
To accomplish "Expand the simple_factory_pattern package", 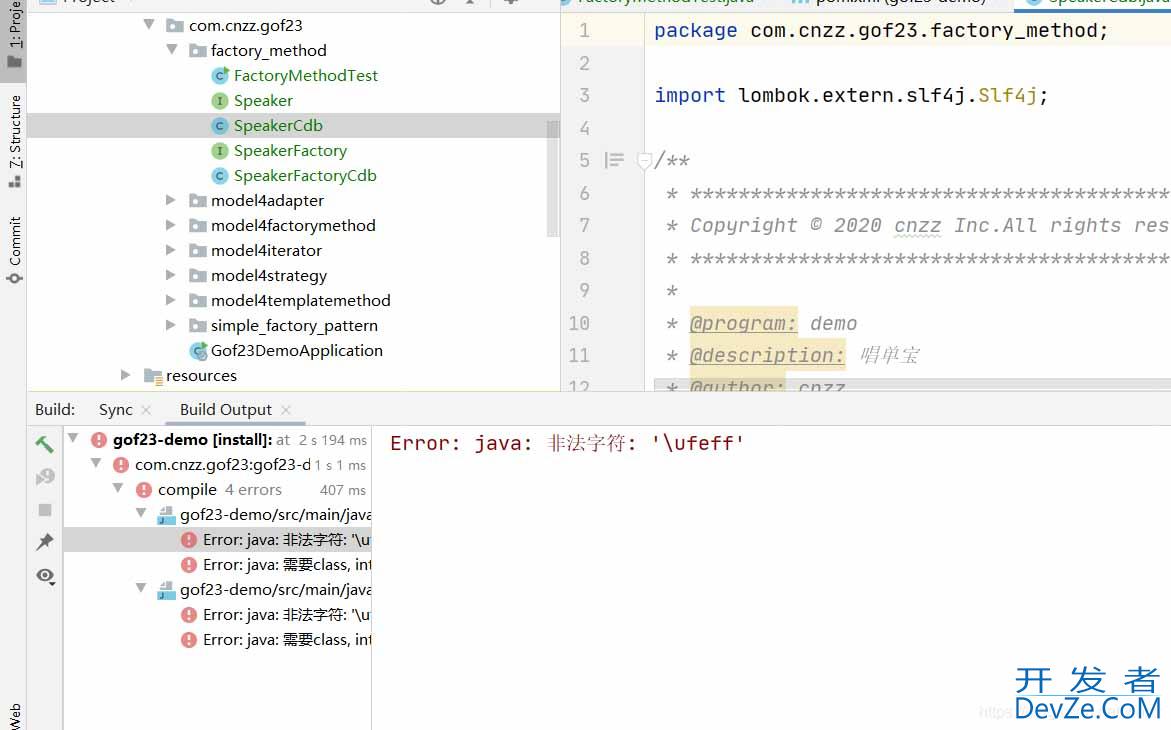I will click(x=170, y=325).
